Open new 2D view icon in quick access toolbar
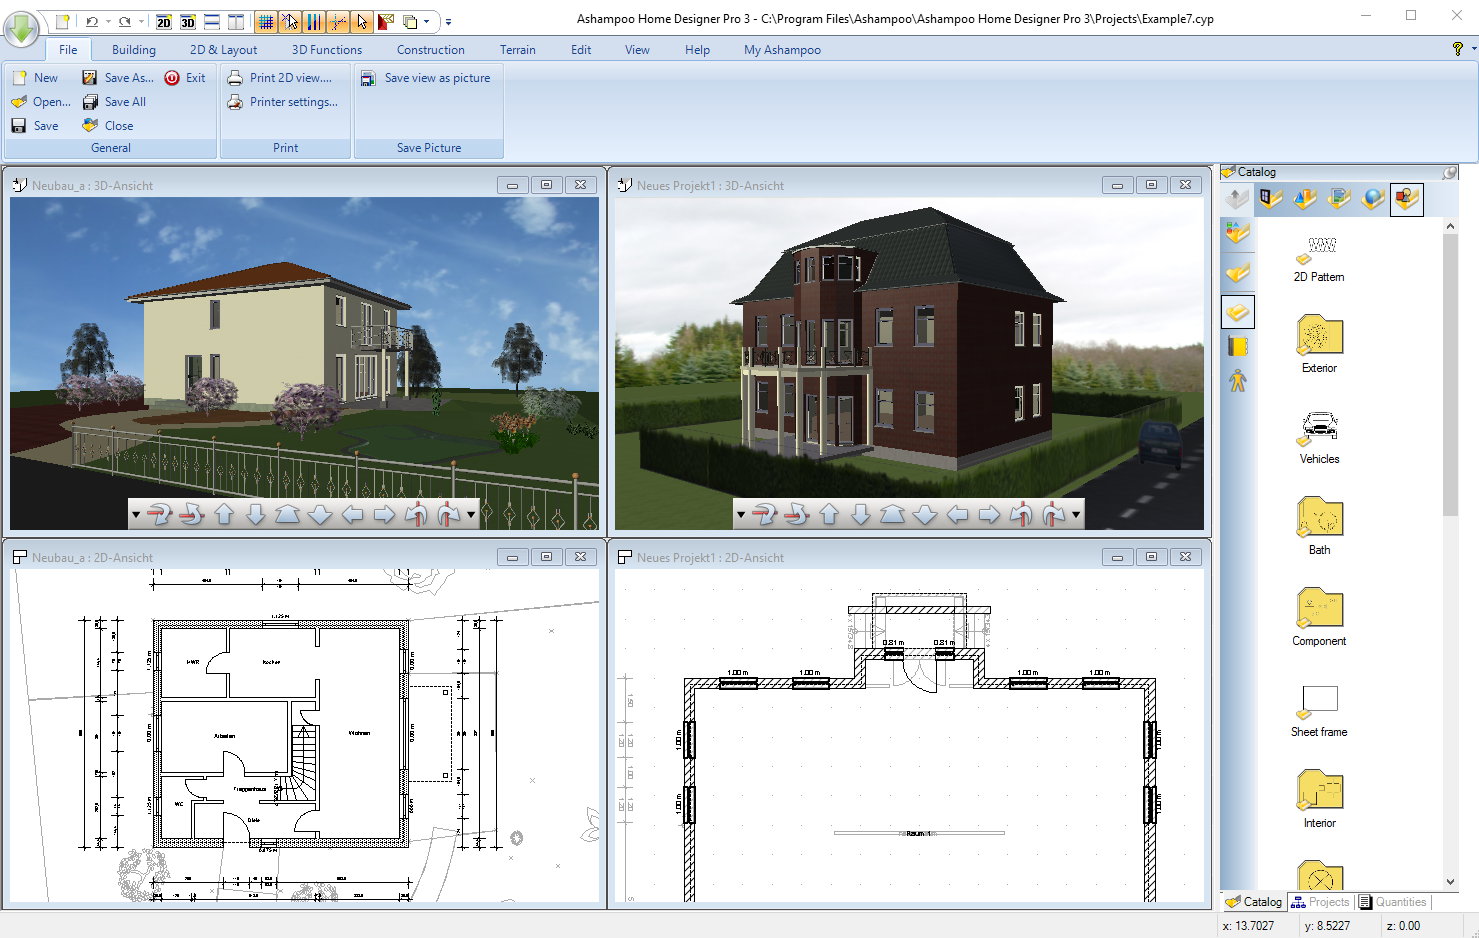The image size is (1479, 938). 164,22
